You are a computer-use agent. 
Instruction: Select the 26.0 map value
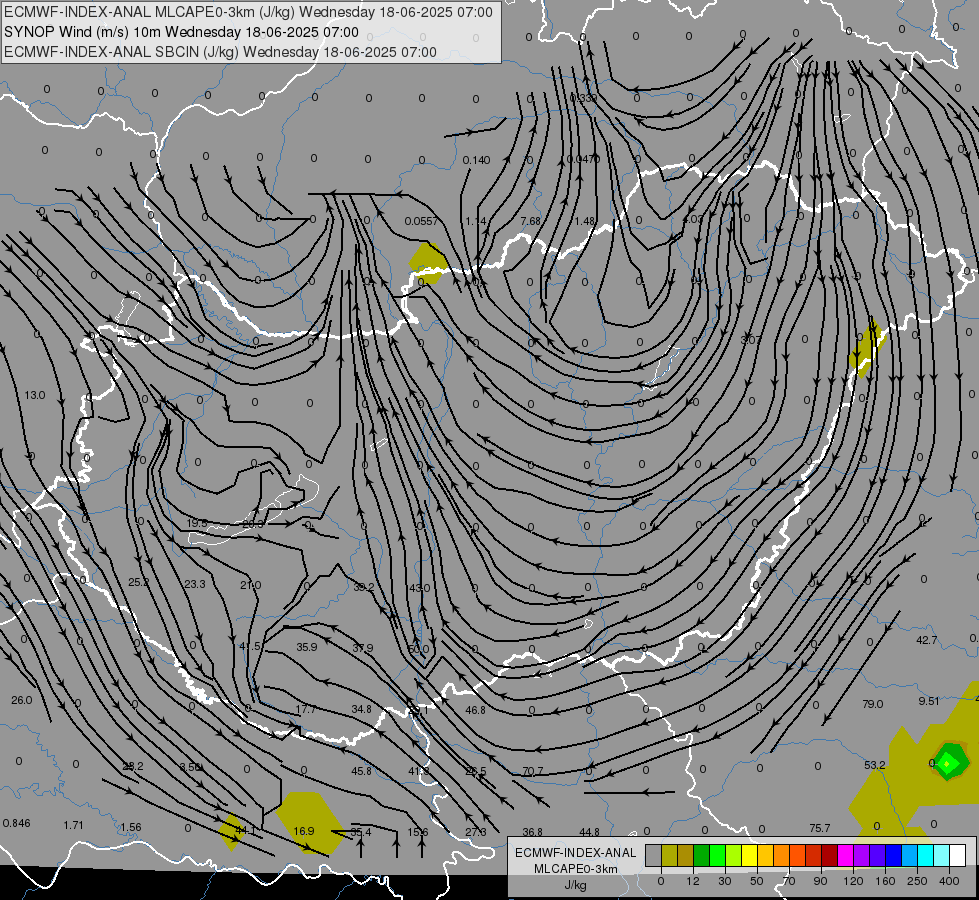click(22, 700)
